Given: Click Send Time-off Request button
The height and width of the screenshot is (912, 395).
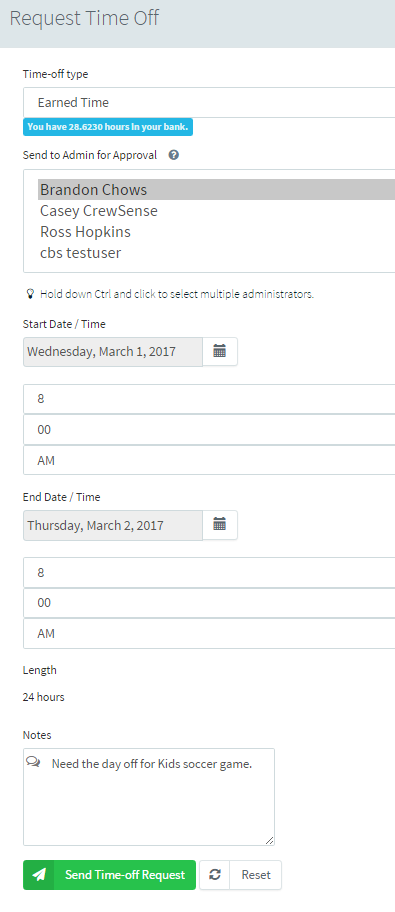Looking at the screenshot, I should [109, 875].
